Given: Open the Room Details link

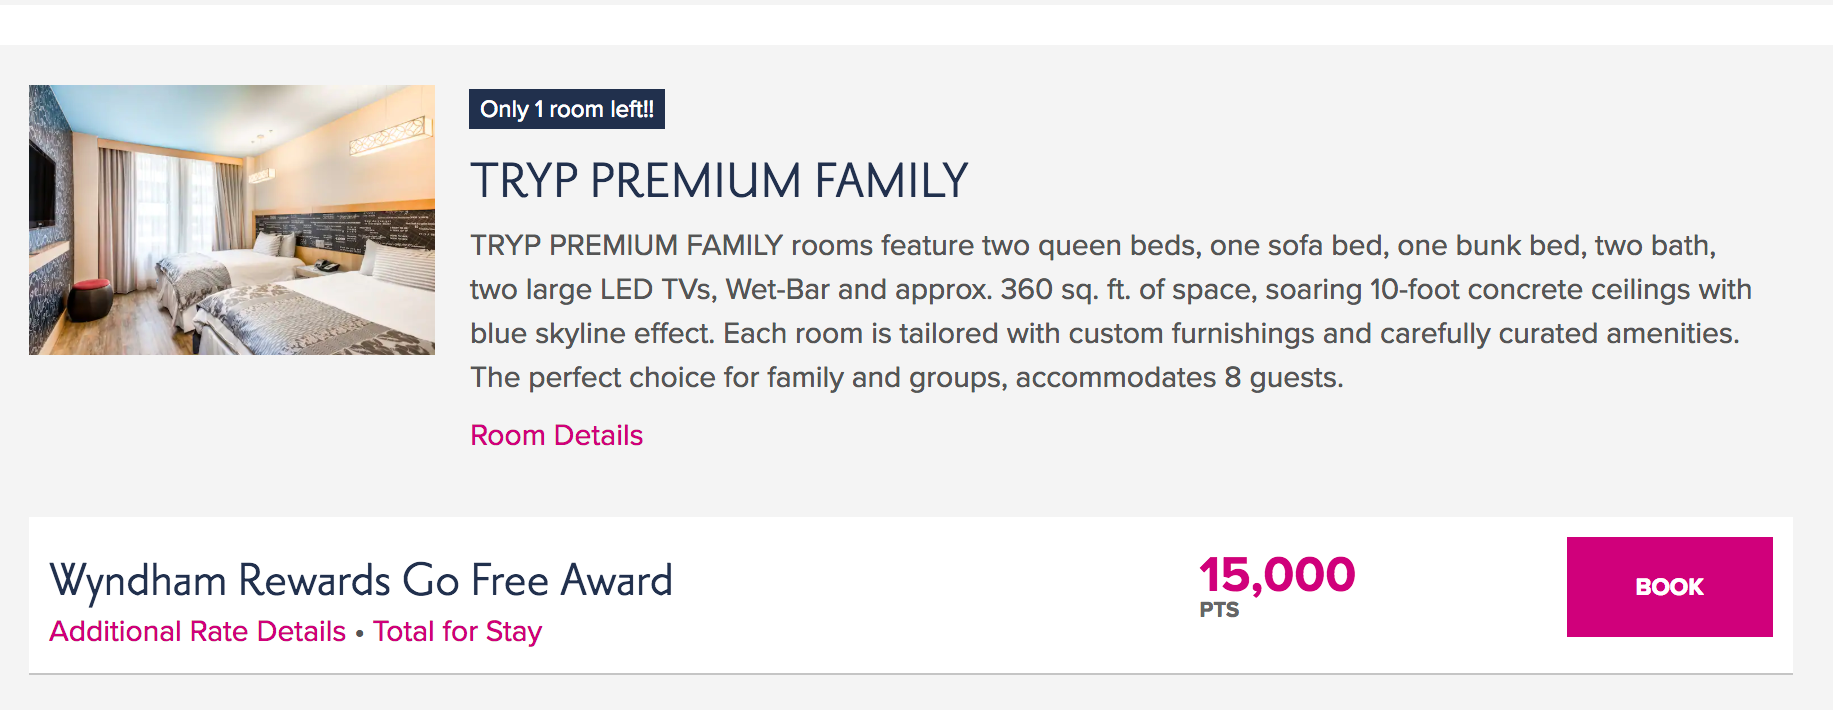Looking at the screenshot, I should click(556, 435).
